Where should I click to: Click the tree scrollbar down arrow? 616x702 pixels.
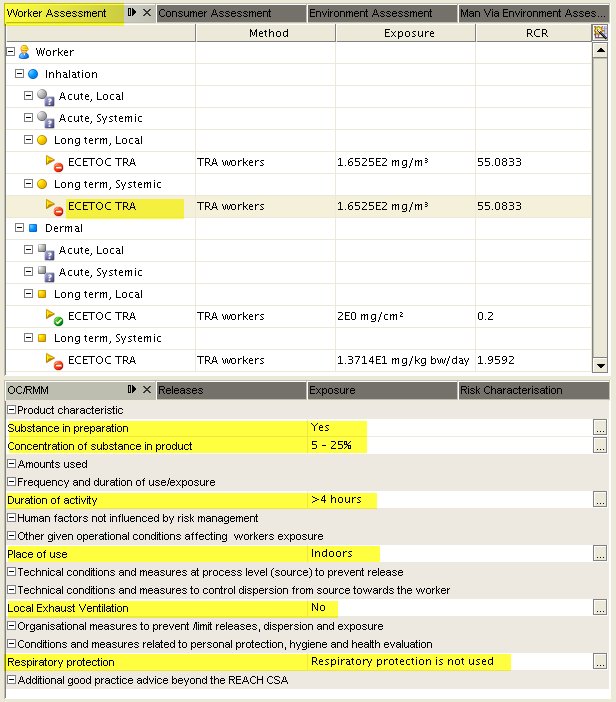(x=600, y=365)
